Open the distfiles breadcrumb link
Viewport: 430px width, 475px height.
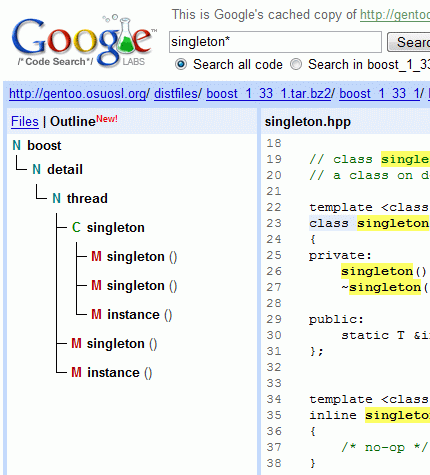point(176,94)
